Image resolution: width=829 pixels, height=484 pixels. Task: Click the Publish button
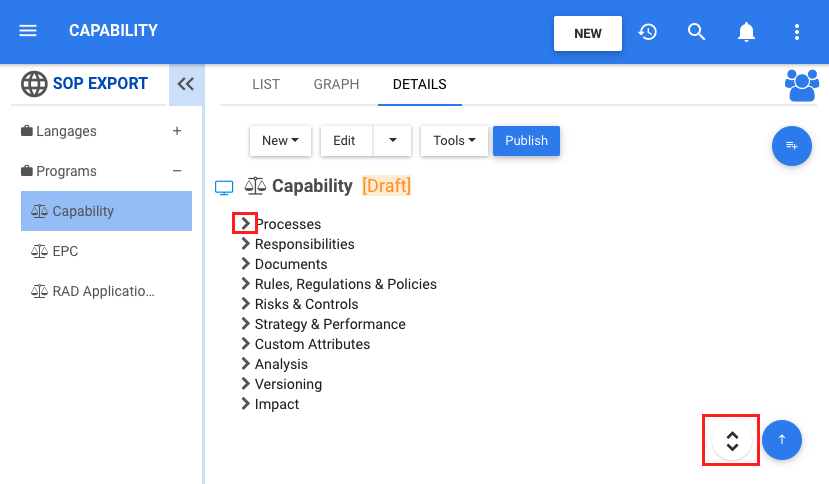526,141
